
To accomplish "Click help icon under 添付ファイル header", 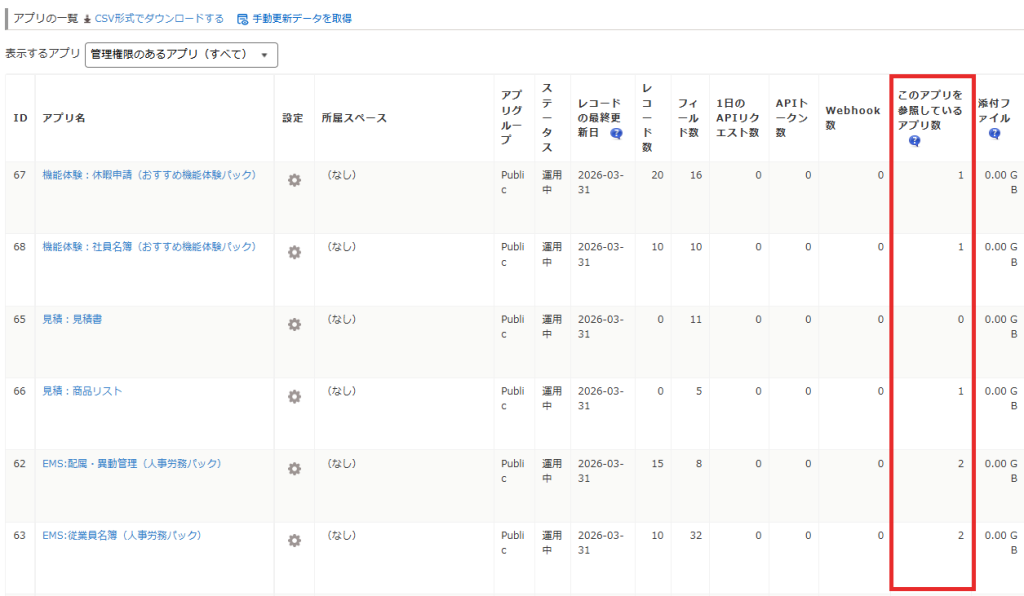I will click(994, 133).
